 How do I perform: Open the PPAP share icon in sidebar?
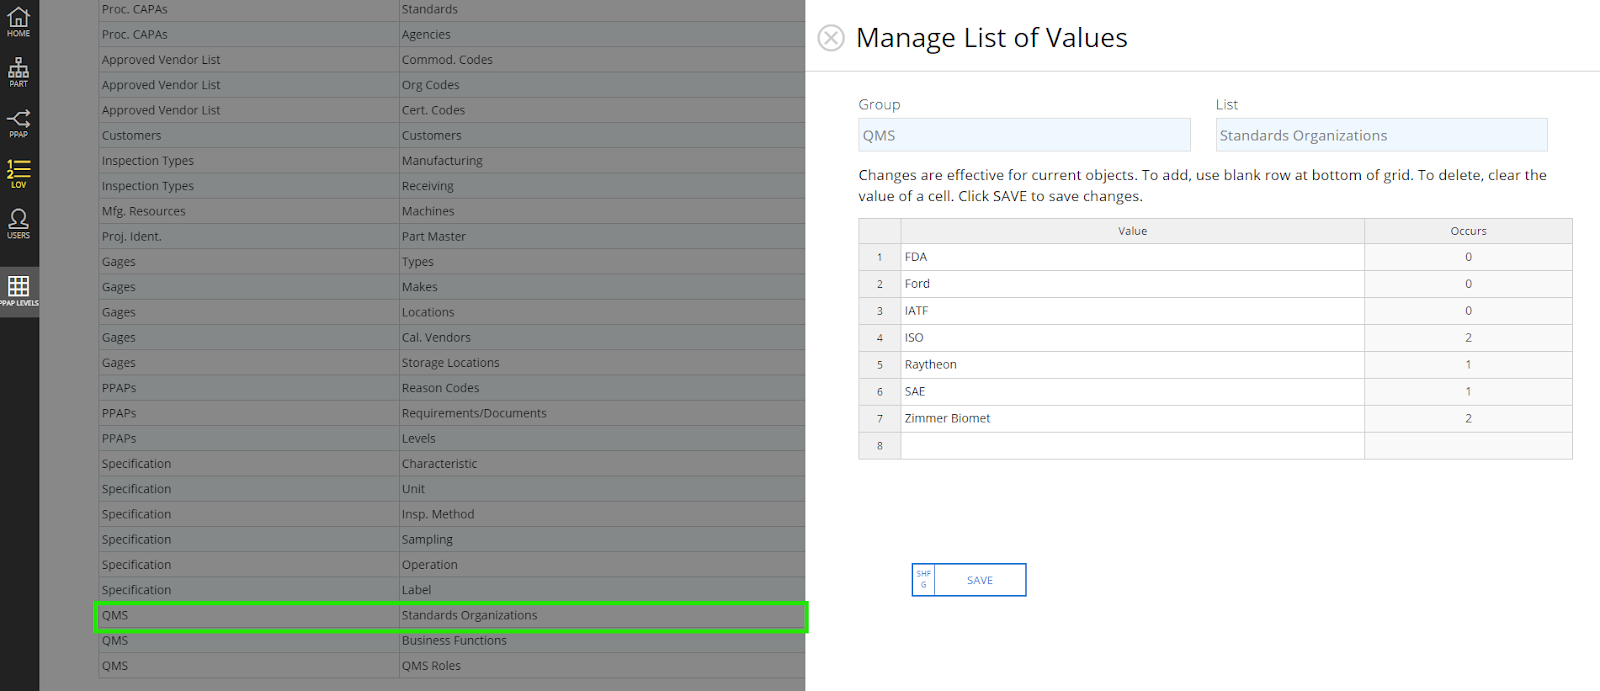(x=19, y=123)
